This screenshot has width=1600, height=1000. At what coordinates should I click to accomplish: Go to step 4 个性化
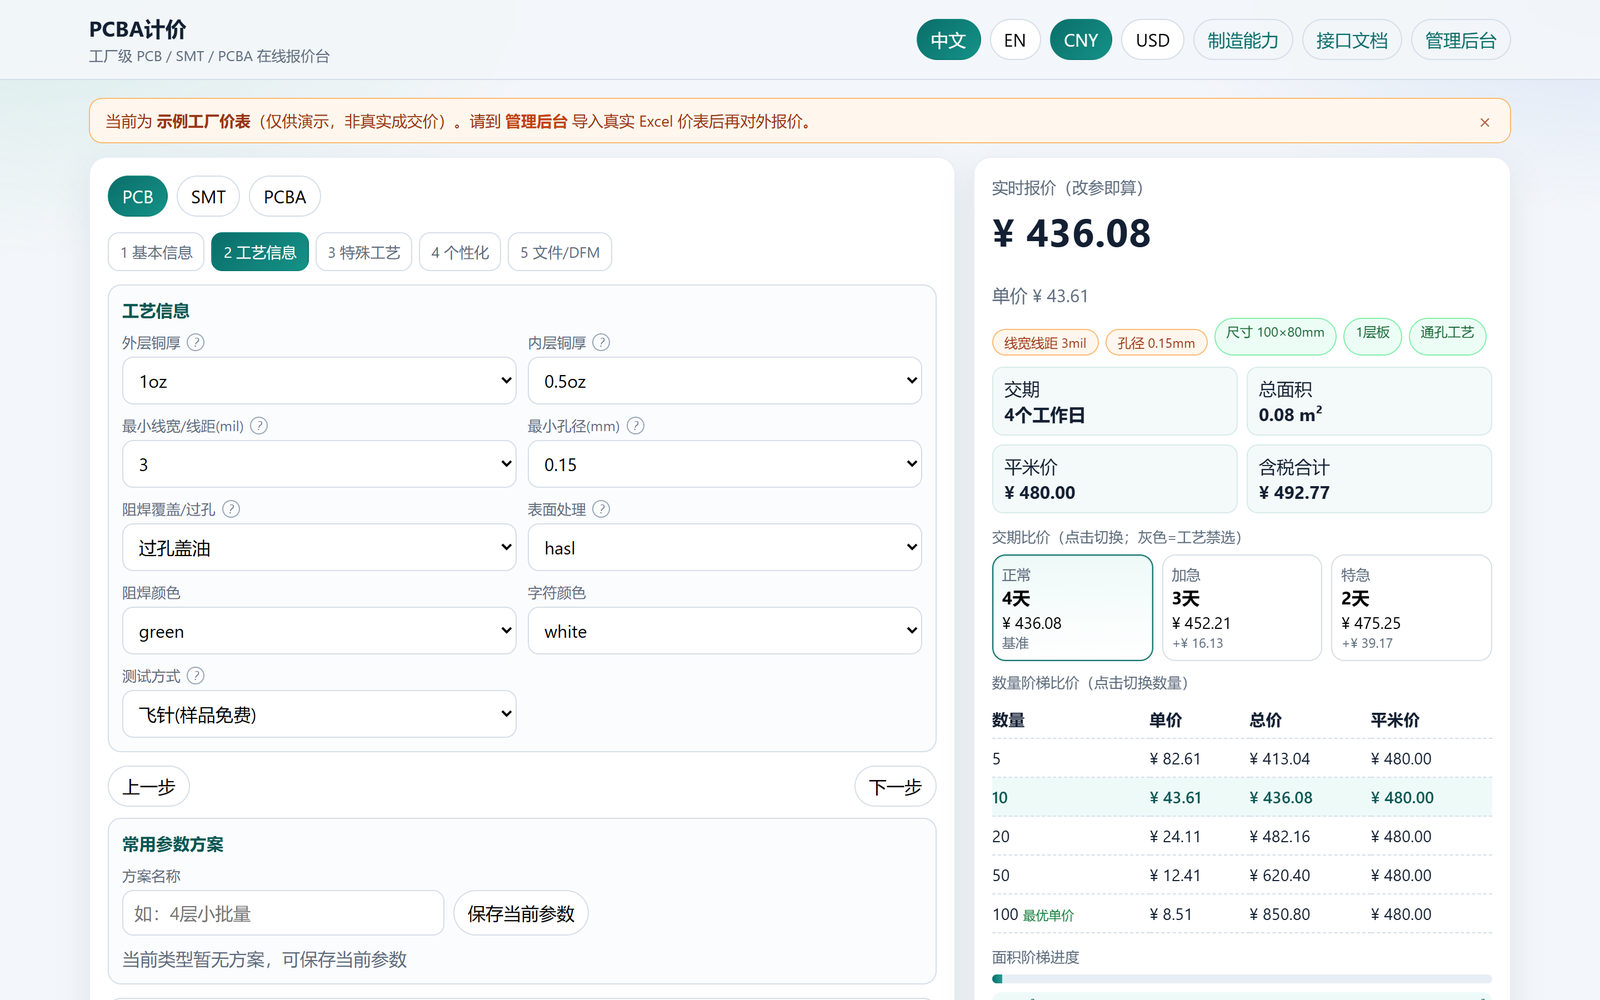point(460,252)
